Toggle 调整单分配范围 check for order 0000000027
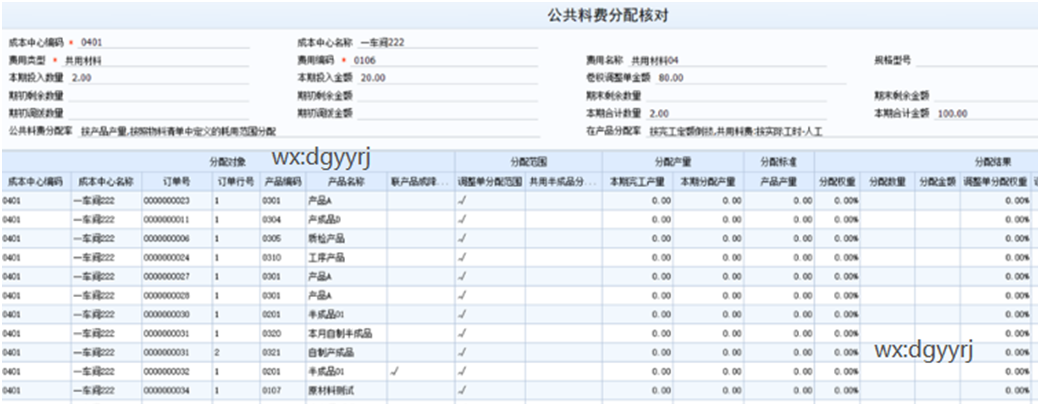 tap(462, 277)
